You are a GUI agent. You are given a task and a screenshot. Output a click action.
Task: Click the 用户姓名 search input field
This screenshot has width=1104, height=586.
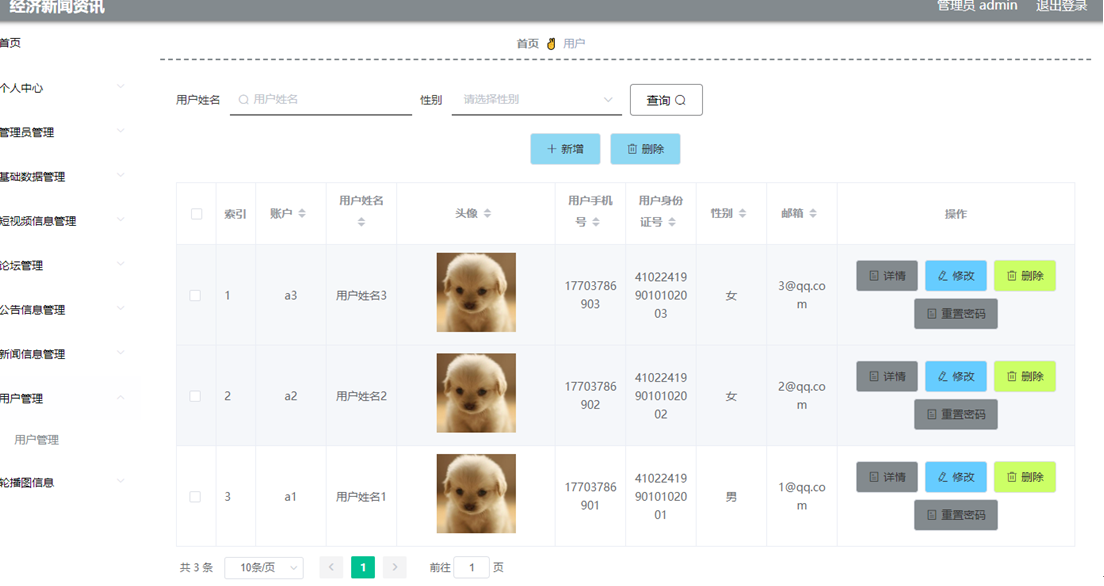click(321, 99)
